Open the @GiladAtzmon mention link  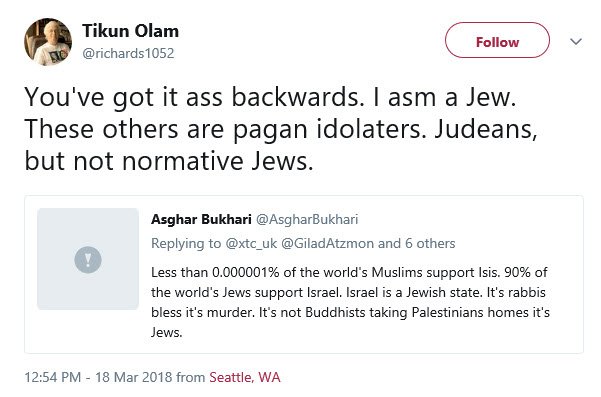(x=327, y=243)
